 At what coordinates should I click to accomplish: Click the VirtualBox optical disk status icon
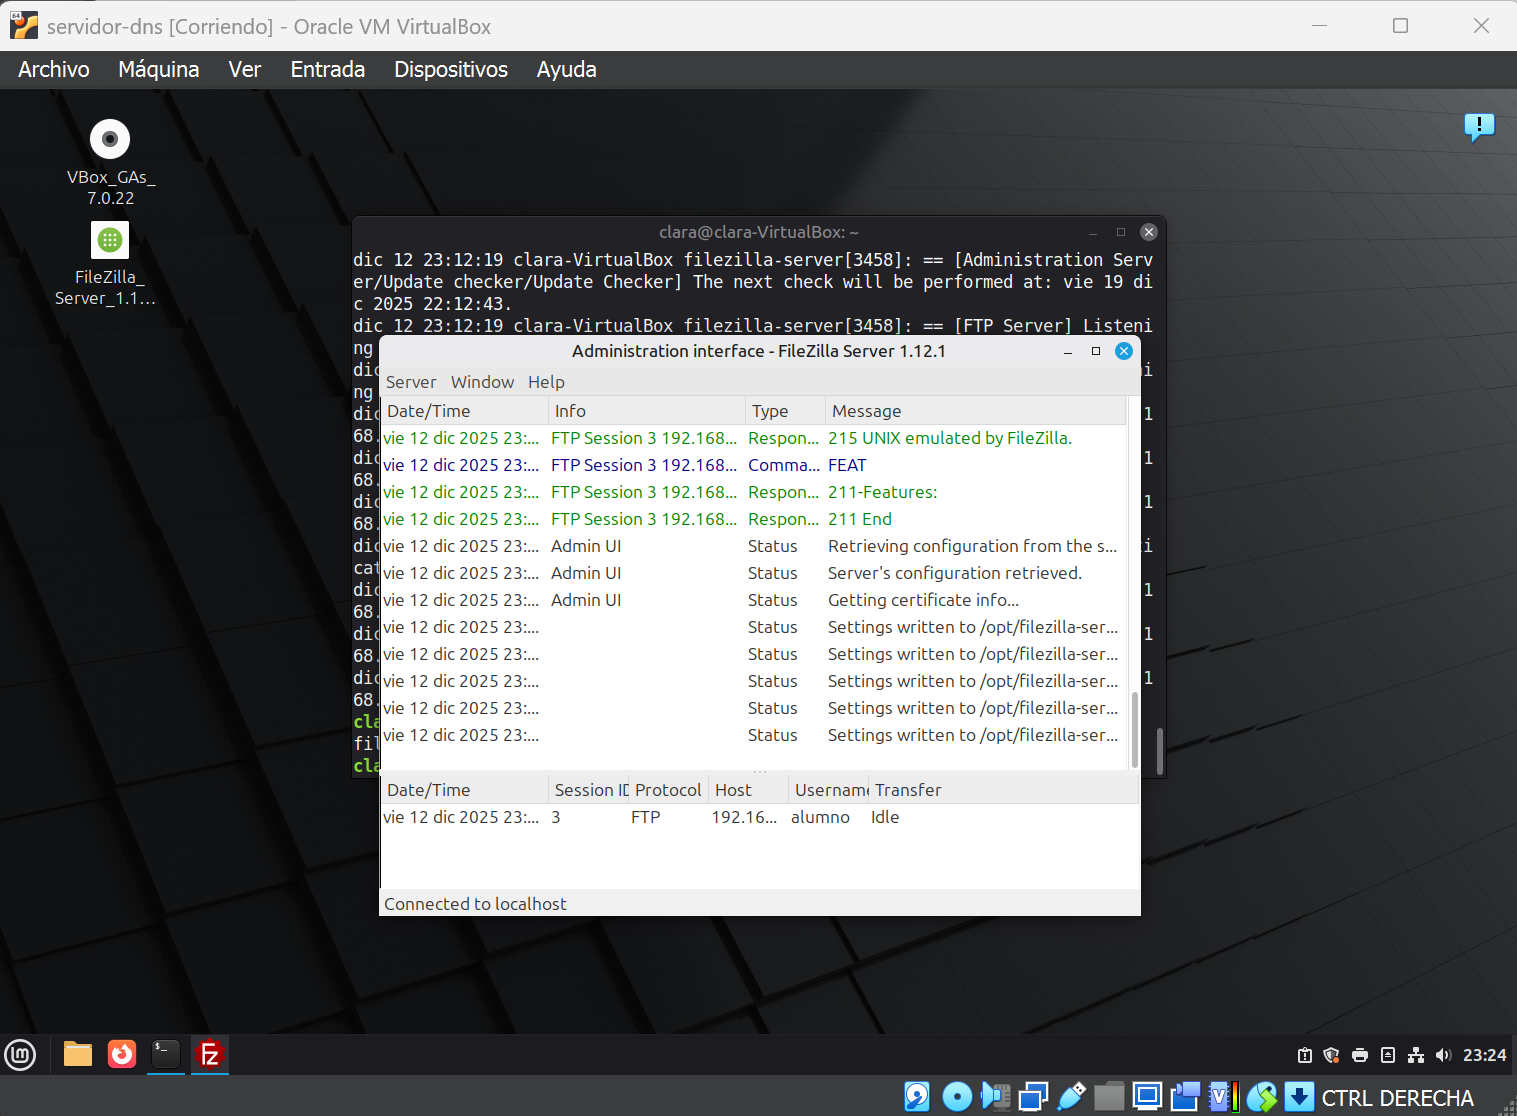[x=957, y=1097]
